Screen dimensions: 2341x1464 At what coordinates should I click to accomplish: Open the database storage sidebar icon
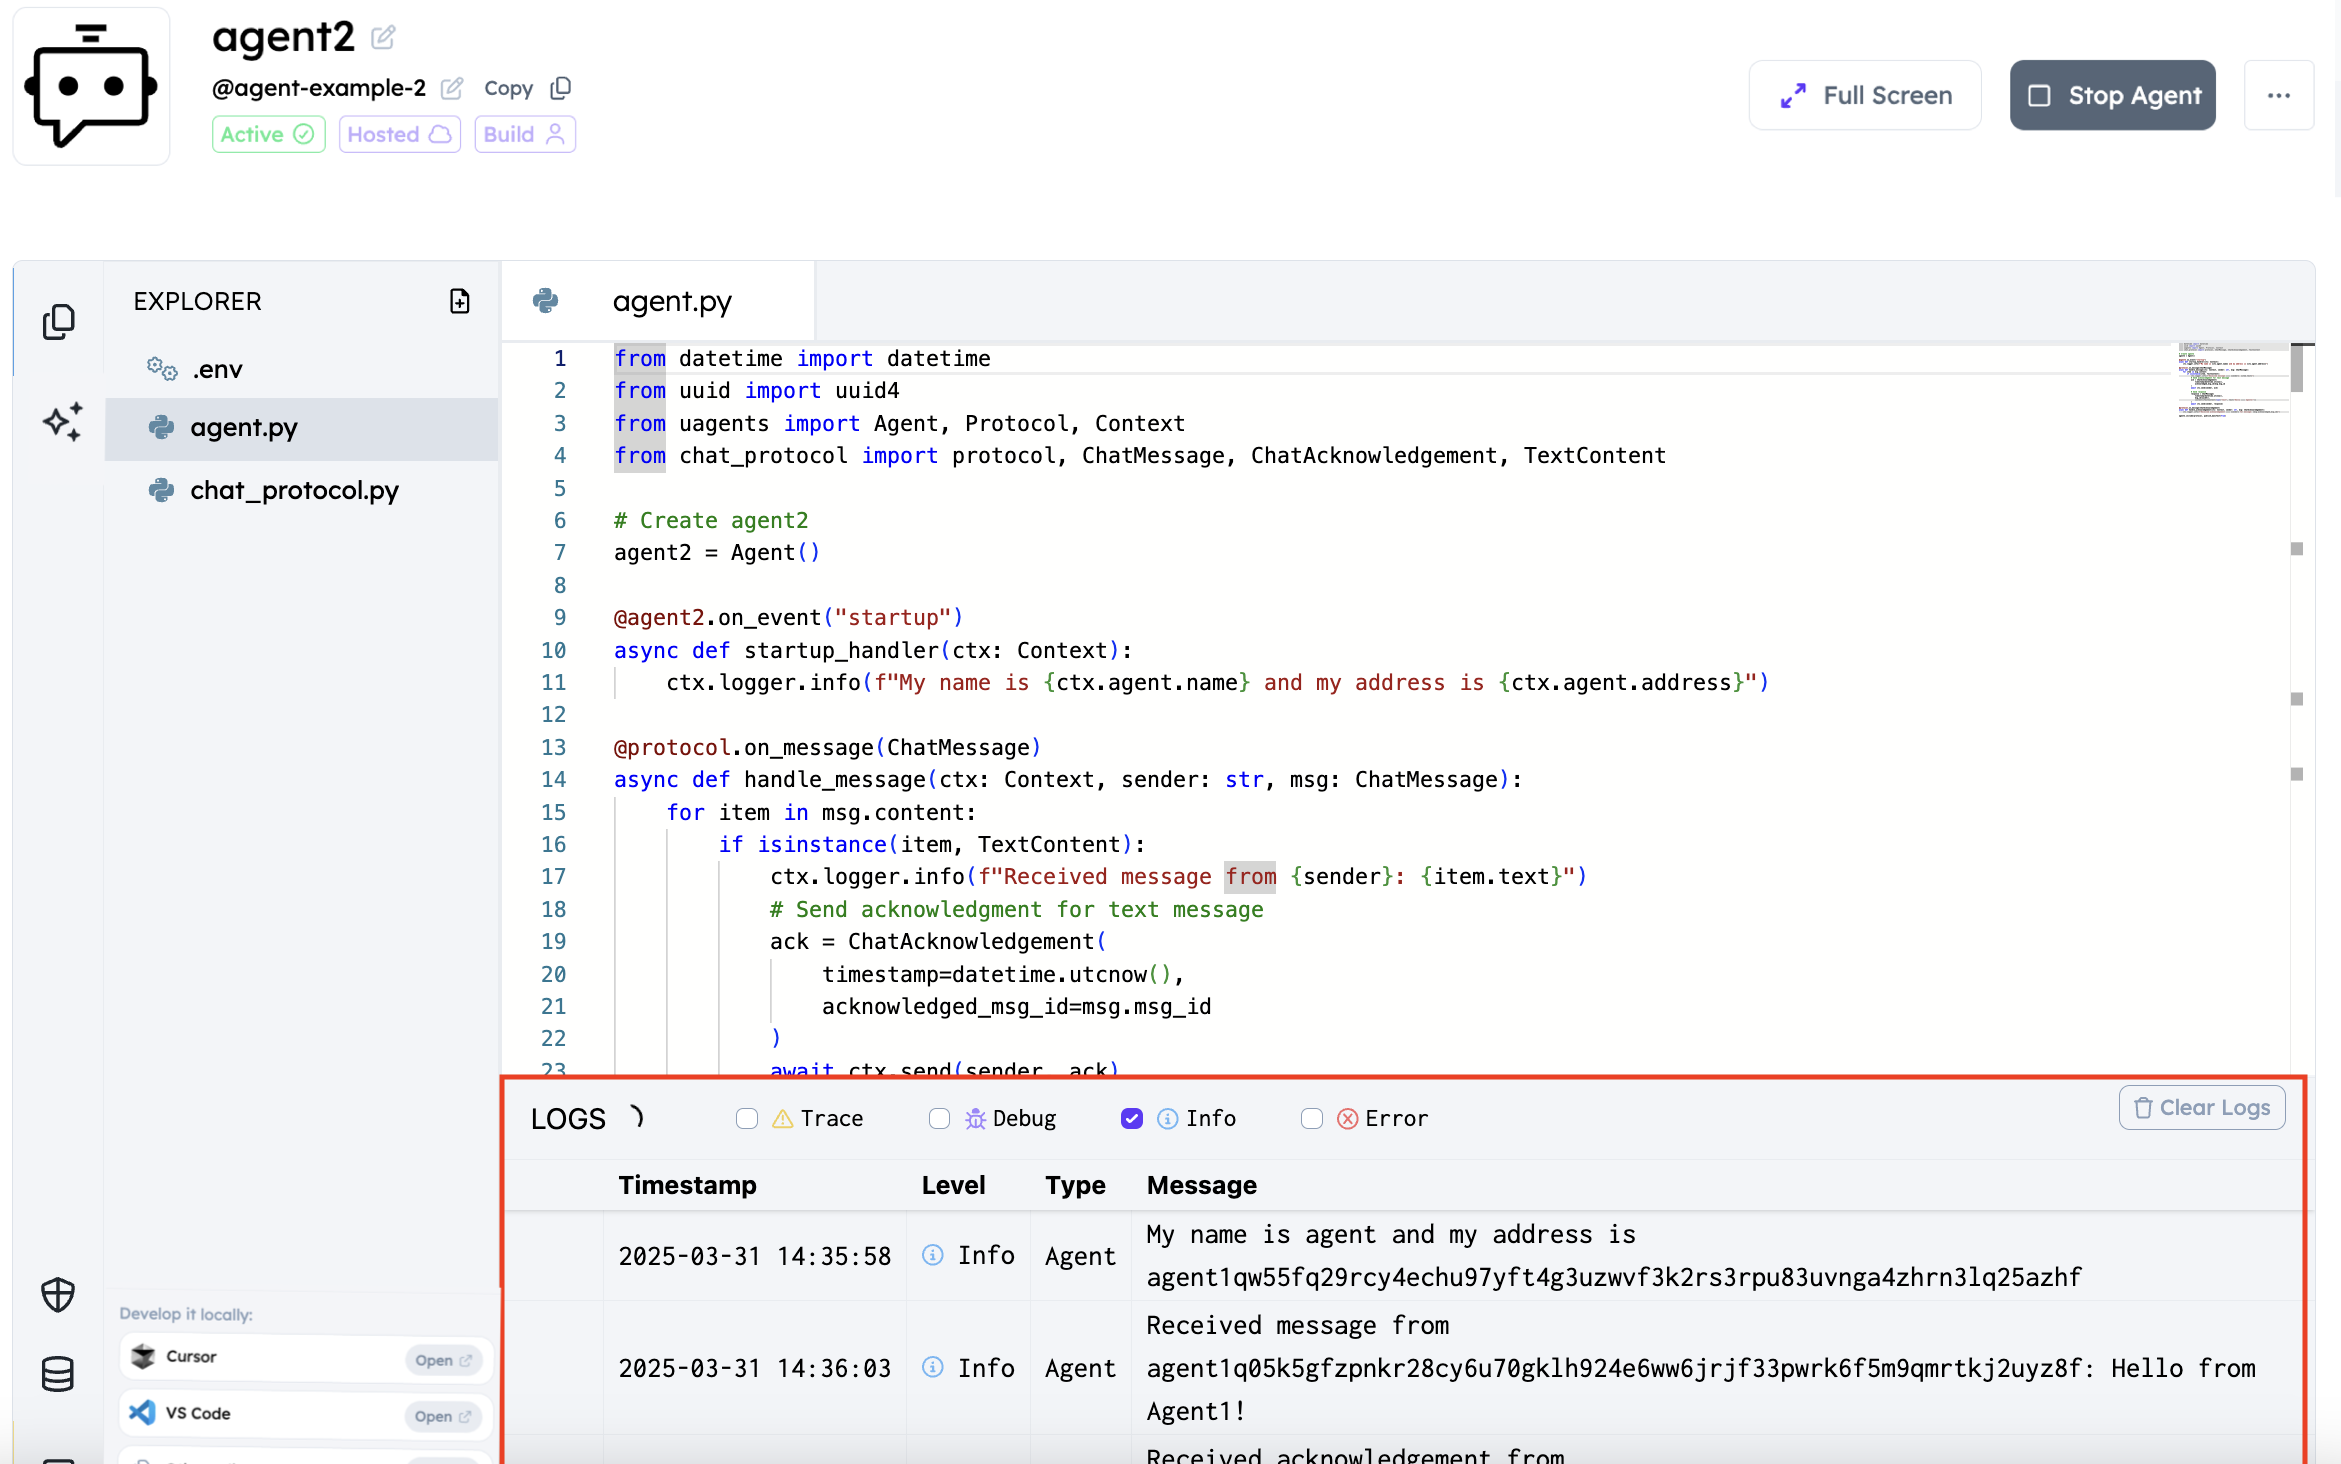pyautogui.click(x=58, y=1374)
